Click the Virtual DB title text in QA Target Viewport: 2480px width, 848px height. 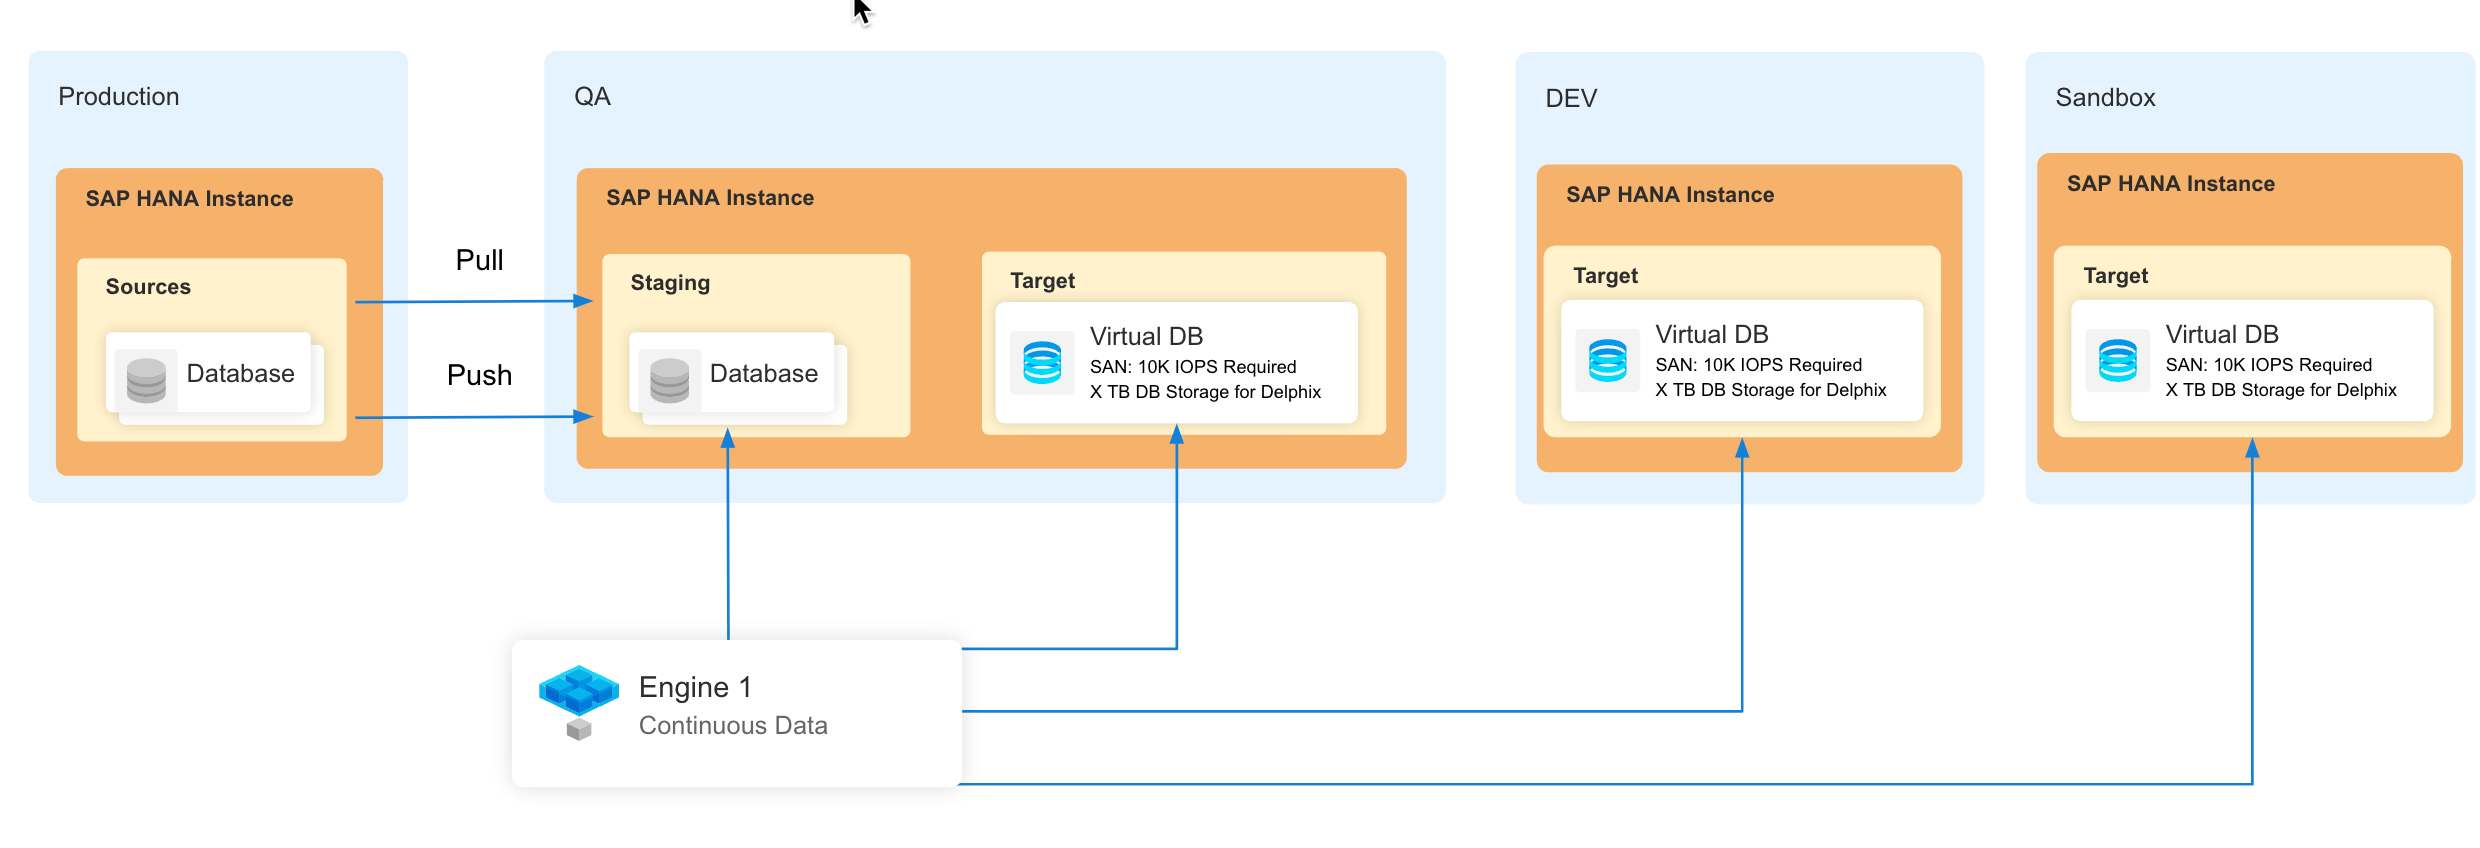coord(1146,337)
